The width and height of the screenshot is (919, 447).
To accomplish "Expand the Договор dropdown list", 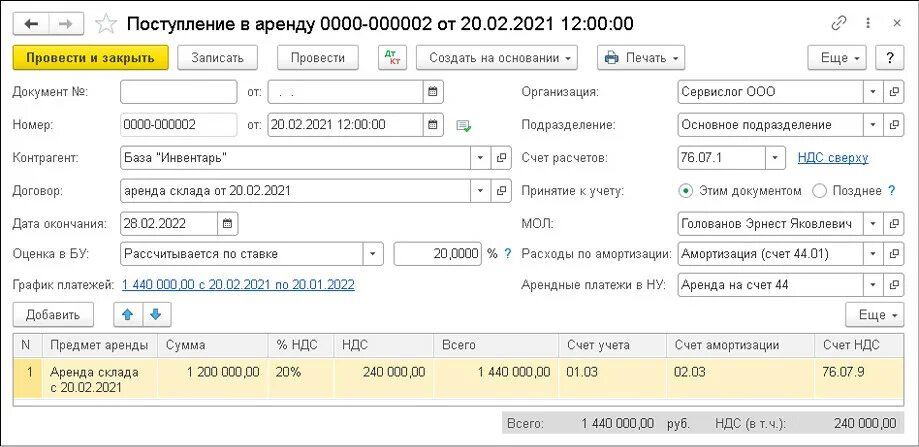I will point(480,191).
